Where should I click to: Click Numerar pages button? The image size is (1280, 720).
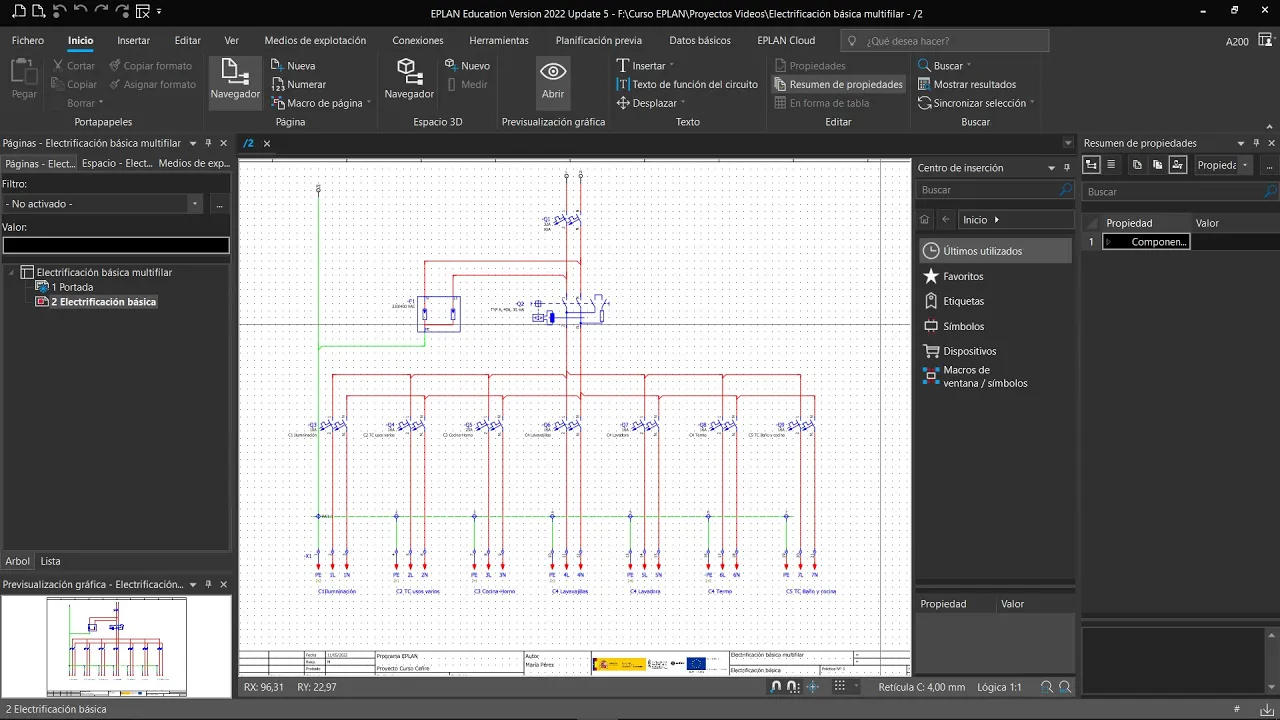(x=298, y=85)
